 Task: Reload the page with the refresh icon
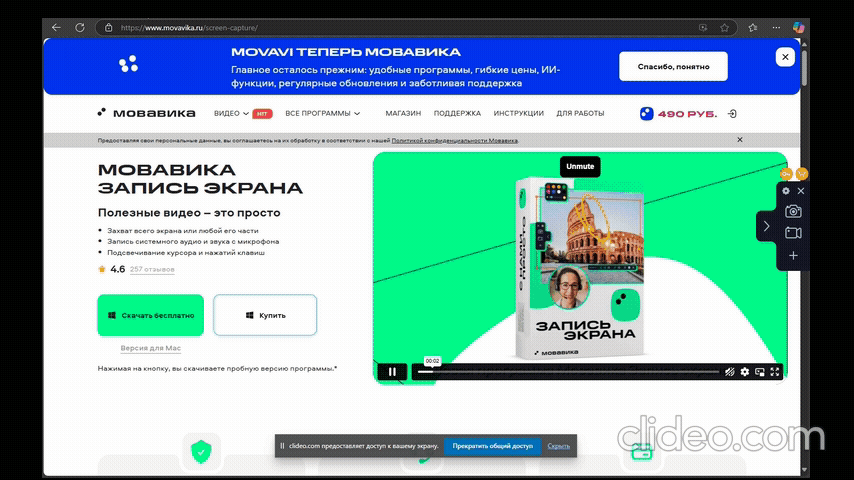(x=80, y=27)
